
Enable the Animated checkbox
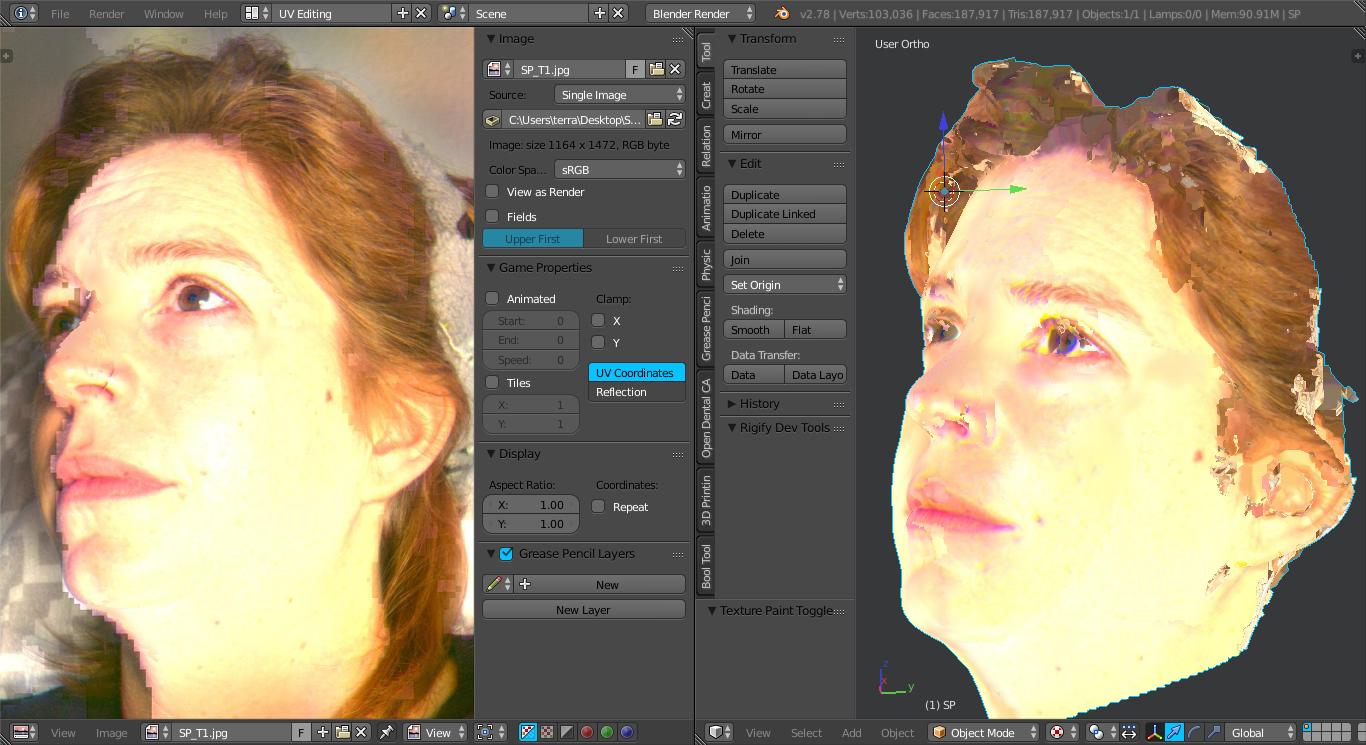coord(492,298)
